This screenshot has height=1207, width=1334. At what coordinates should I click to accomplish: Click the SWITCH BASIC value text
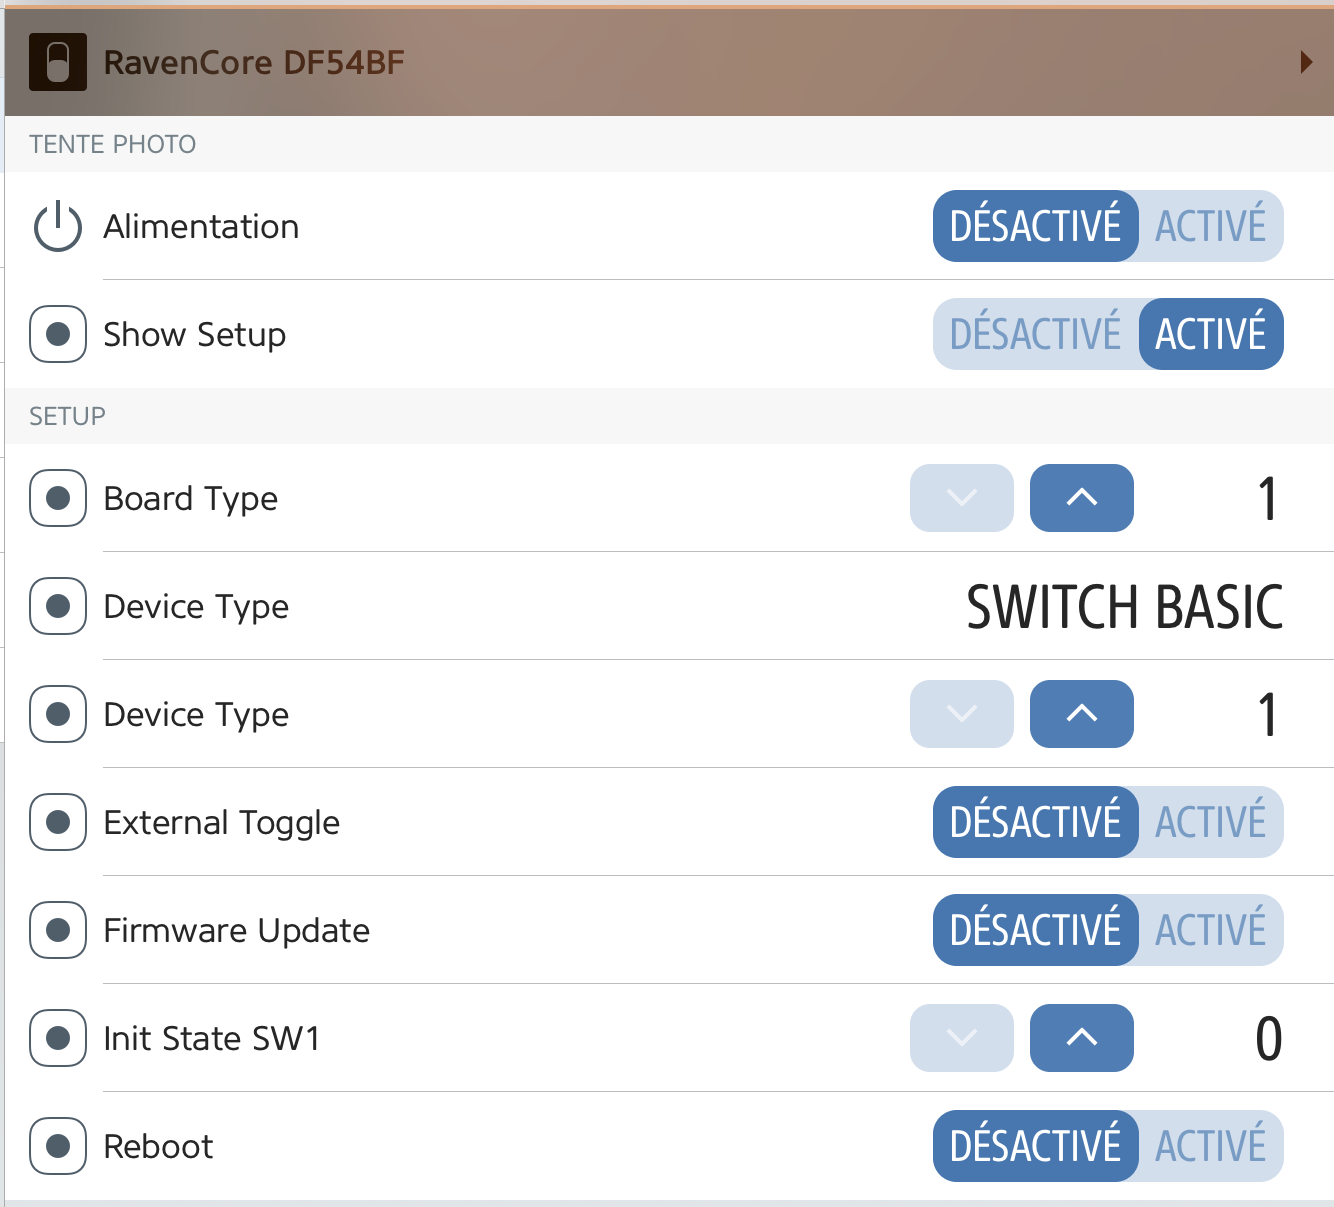tap(1125, 607)
